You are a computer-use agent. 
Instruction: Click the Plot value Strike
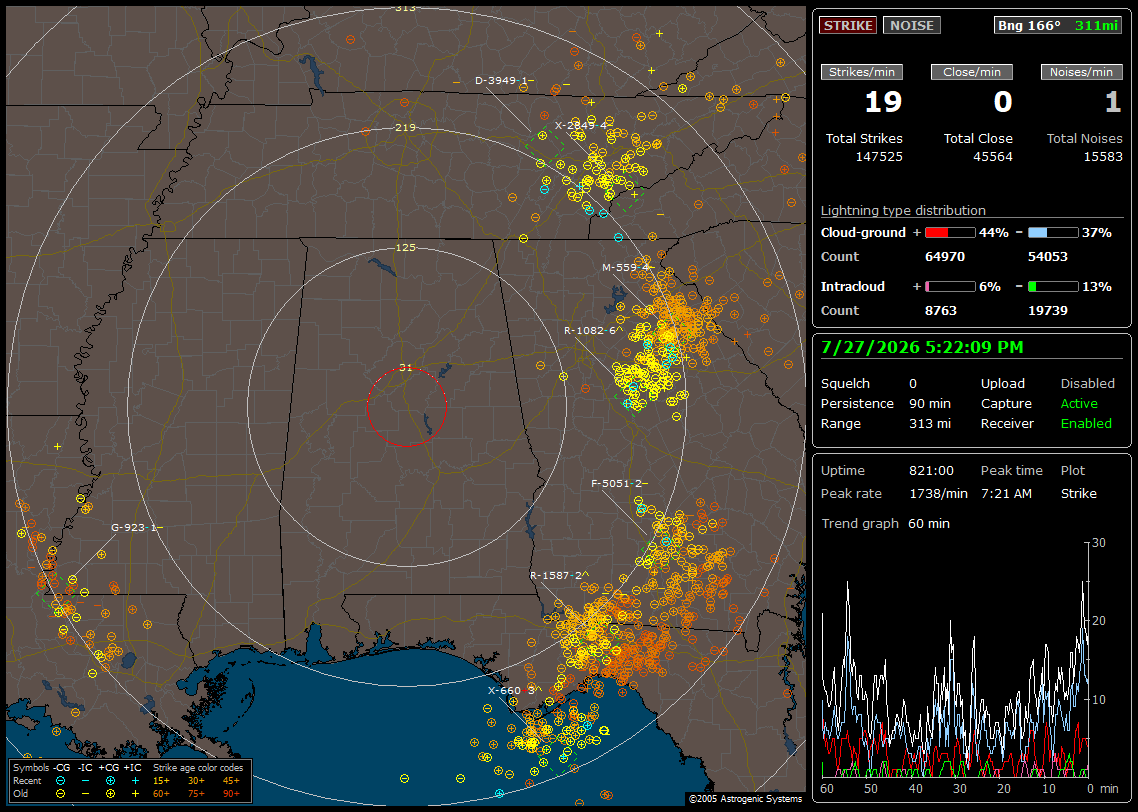1078,493
